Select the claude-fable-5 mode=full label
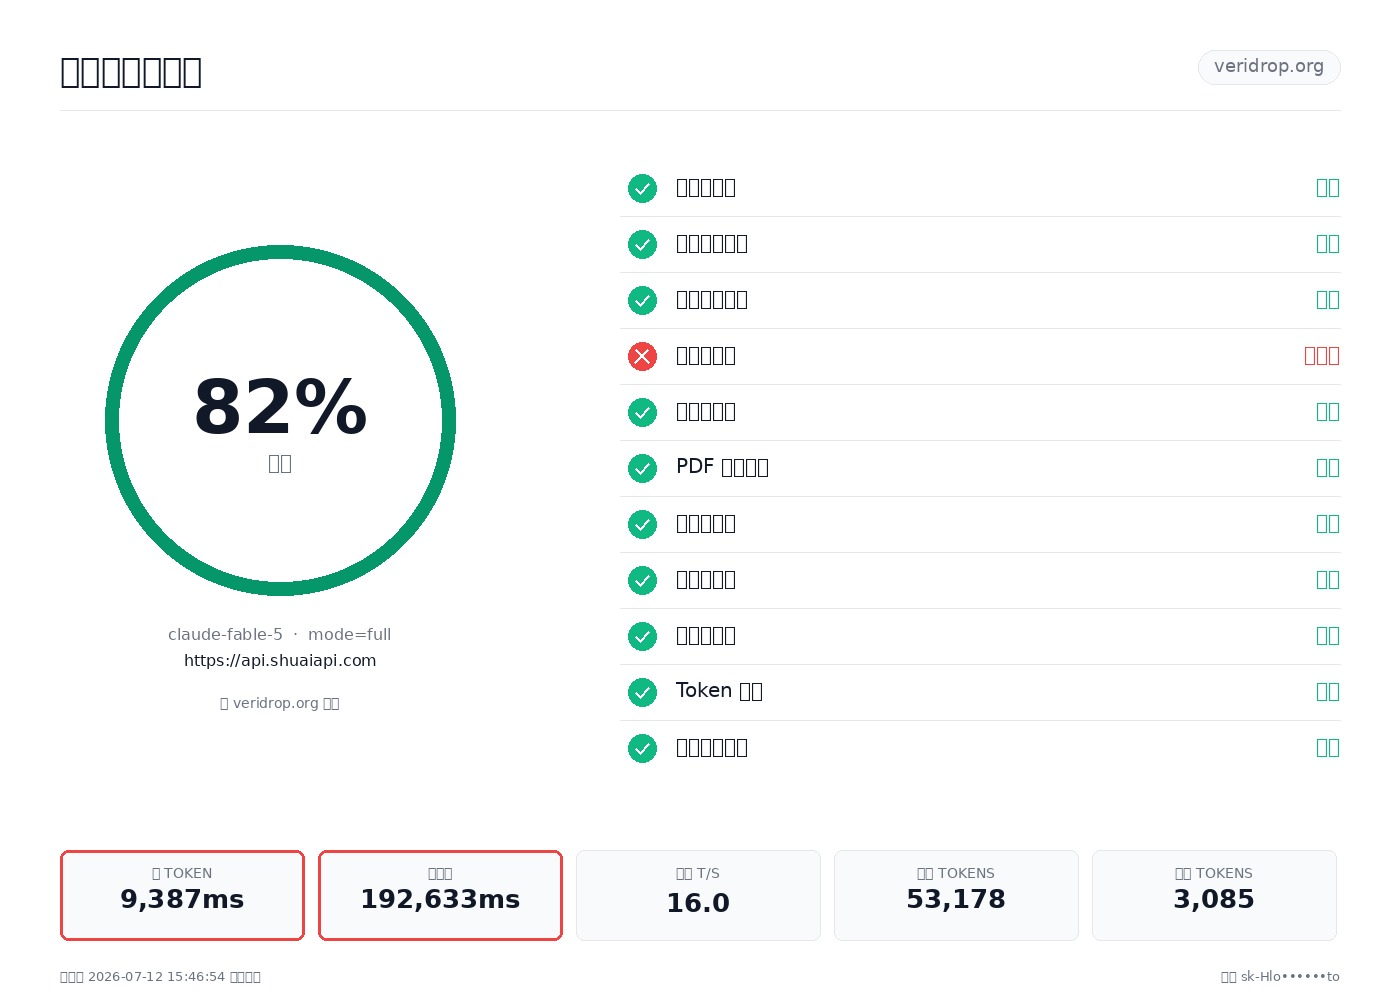 click(x=280, y=634)
